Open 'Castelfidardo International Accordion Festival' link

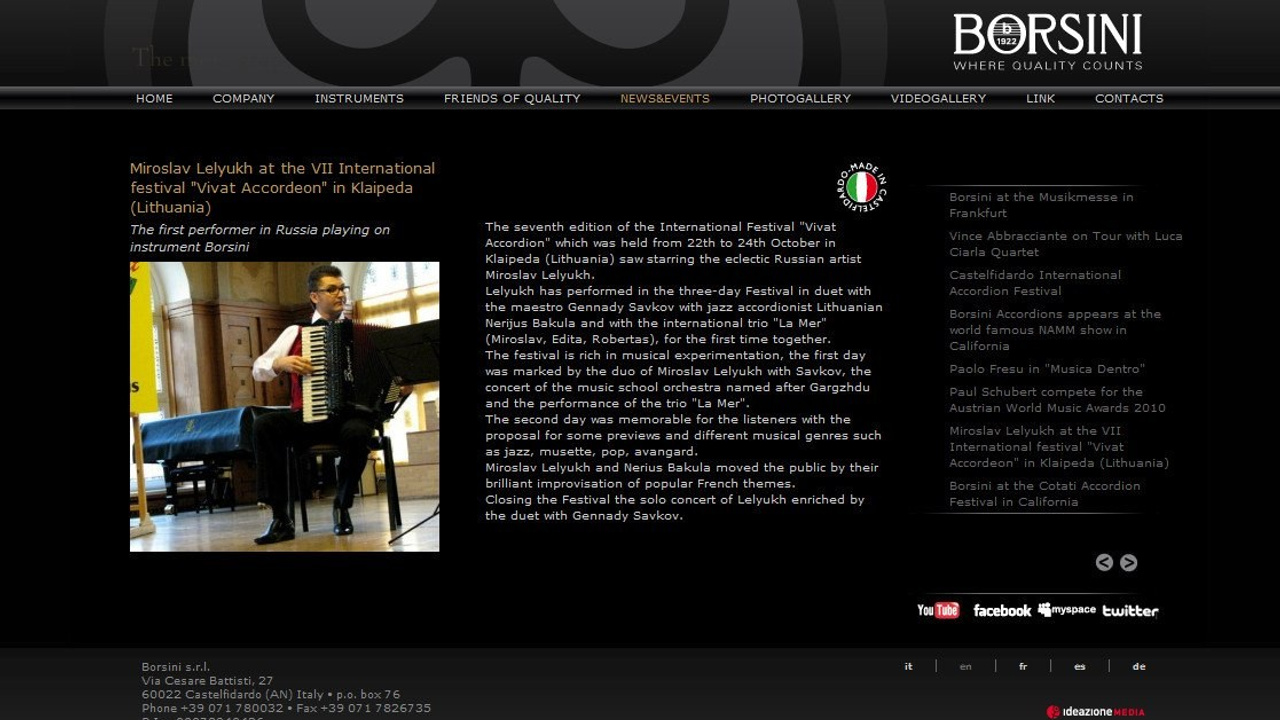pos(1035,283)
